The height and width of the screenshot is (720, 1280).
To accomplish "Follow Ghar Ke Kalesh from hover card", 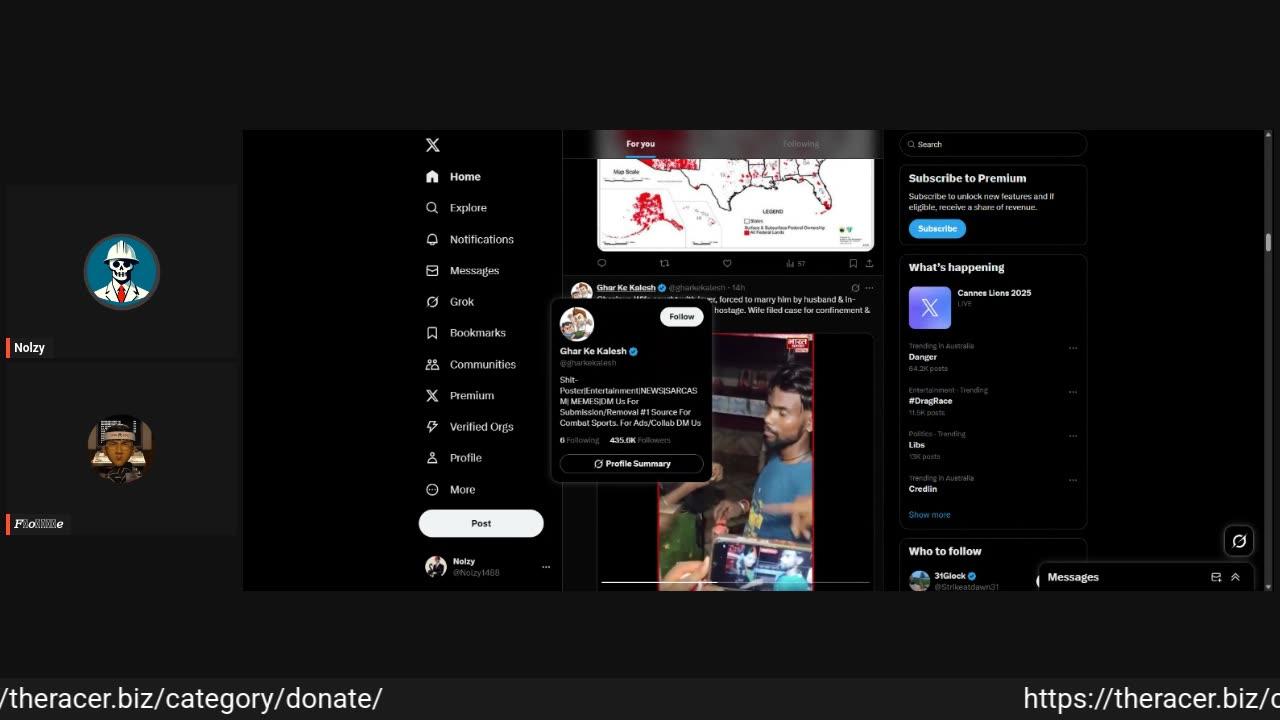I will pyautogui.click(x=682, y=316).
